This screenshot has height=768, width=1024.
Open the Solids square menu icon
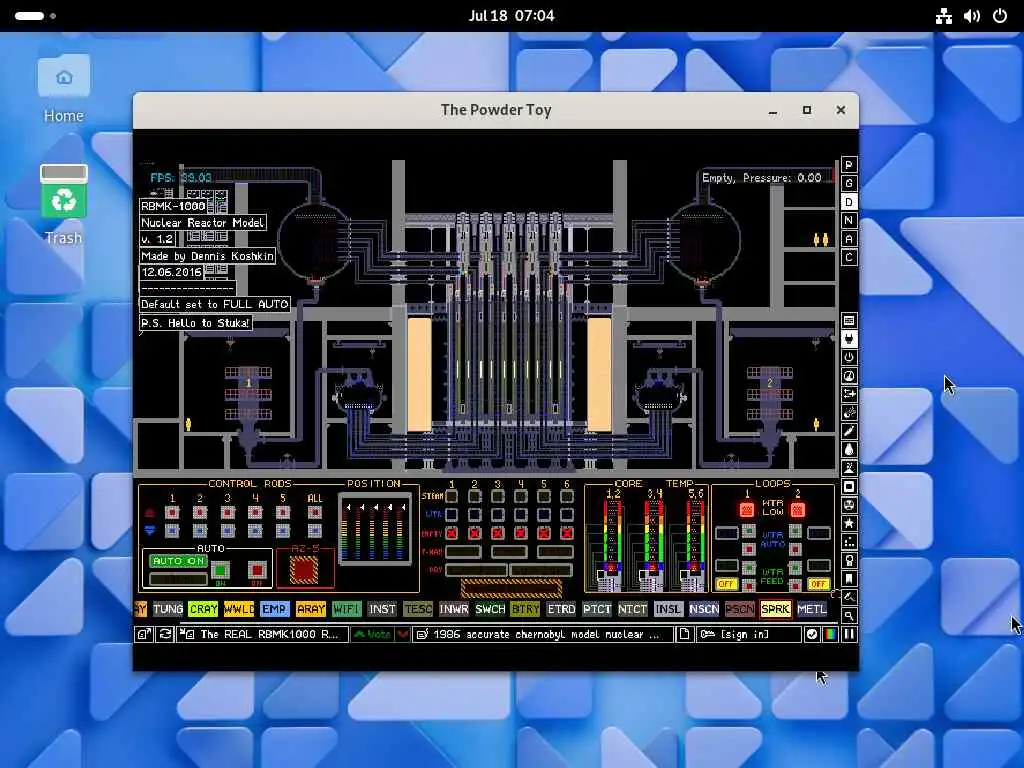[849, 487]
